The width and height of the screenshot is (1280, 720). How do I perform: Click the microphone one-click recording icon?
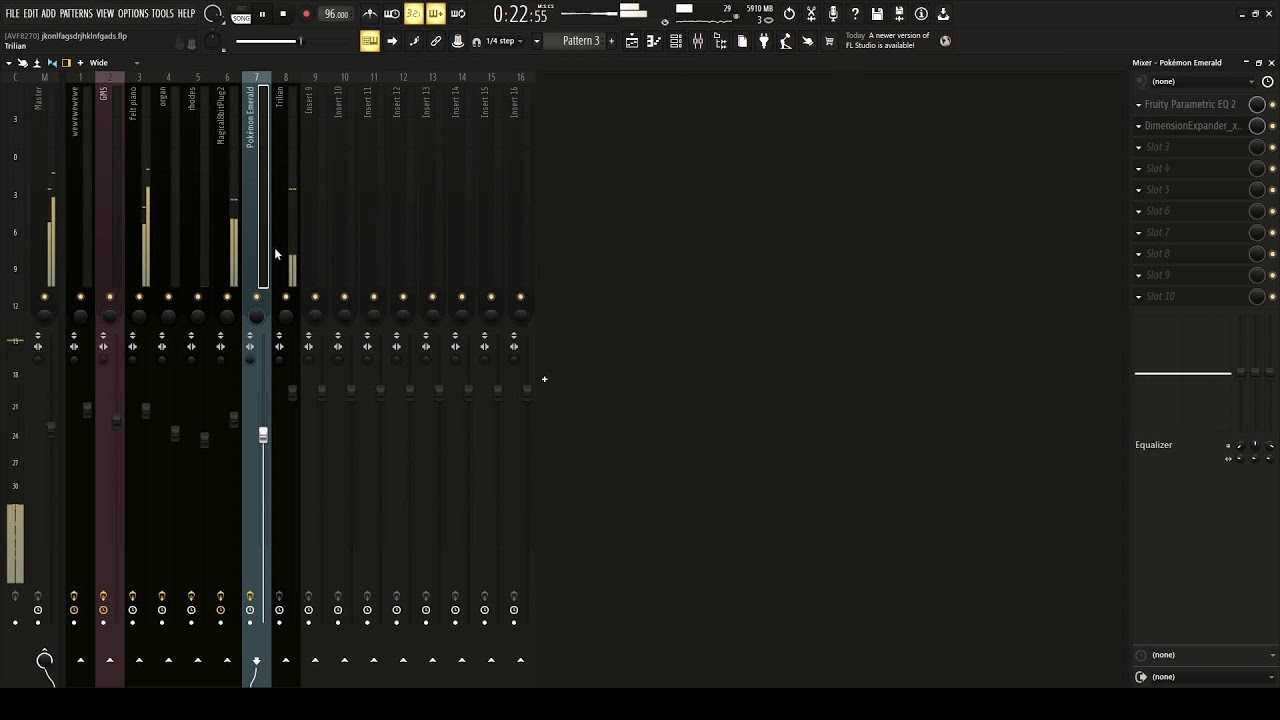(833, 14)
